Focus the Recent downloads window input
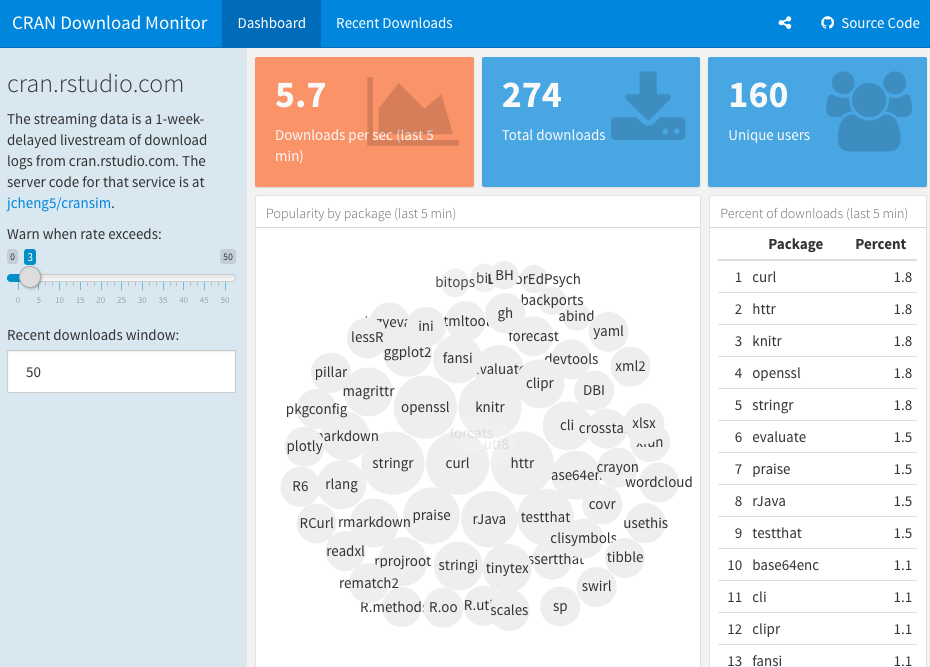This screenshot has width=930, height=667. point(121,372)
